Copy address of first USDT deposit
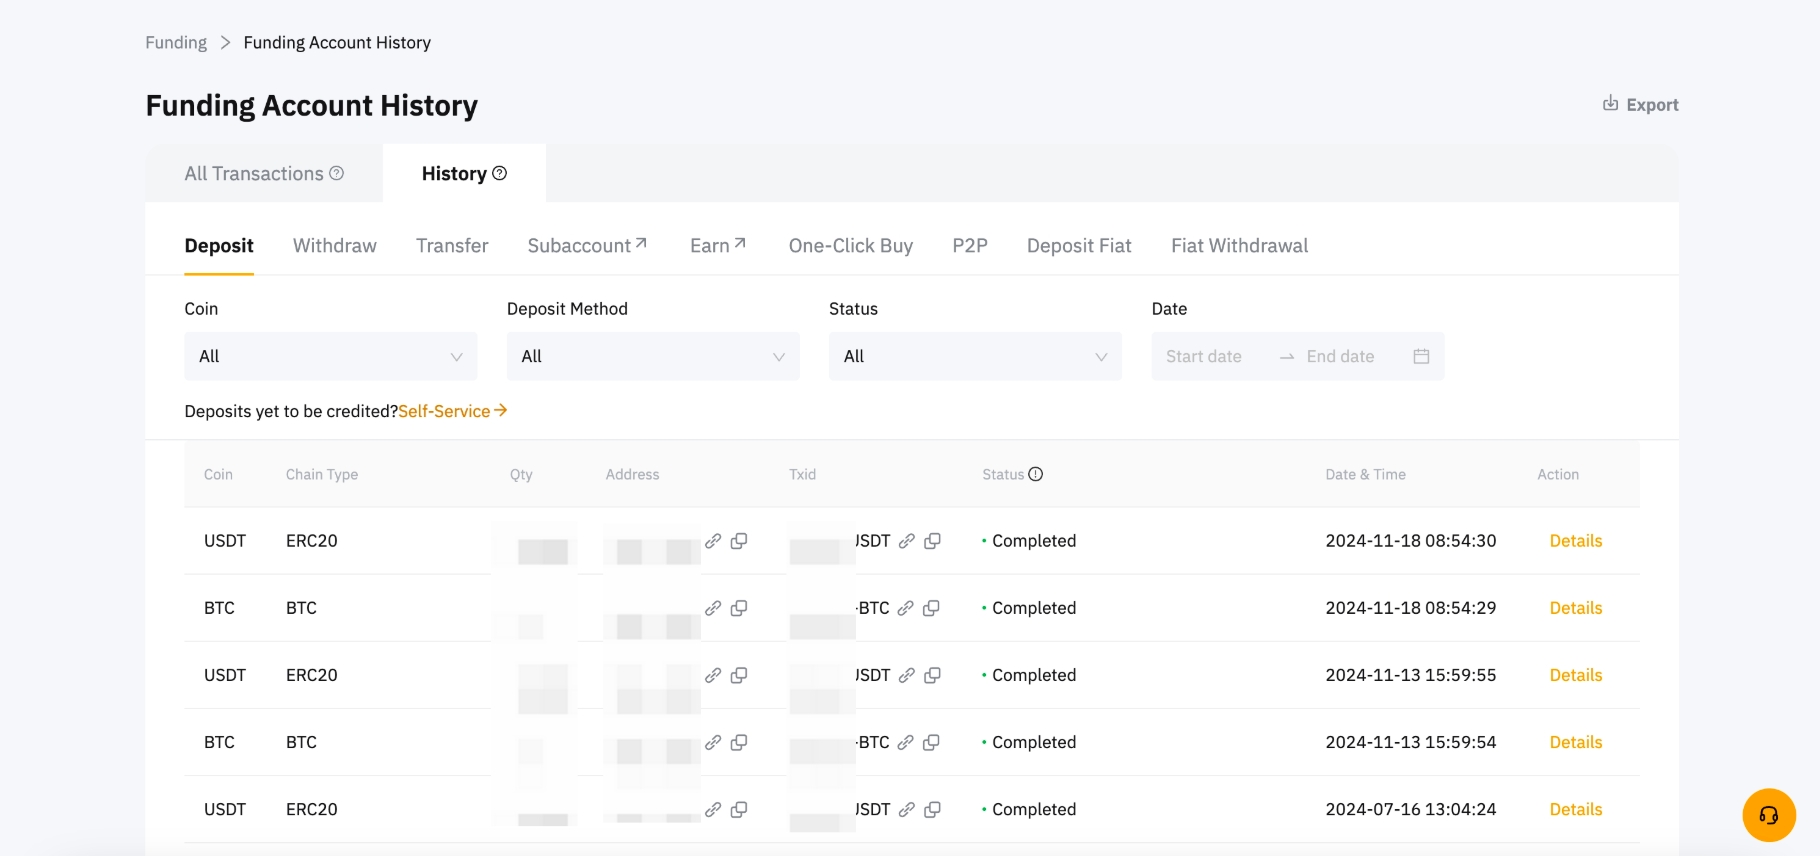 [x=739, y=541]
